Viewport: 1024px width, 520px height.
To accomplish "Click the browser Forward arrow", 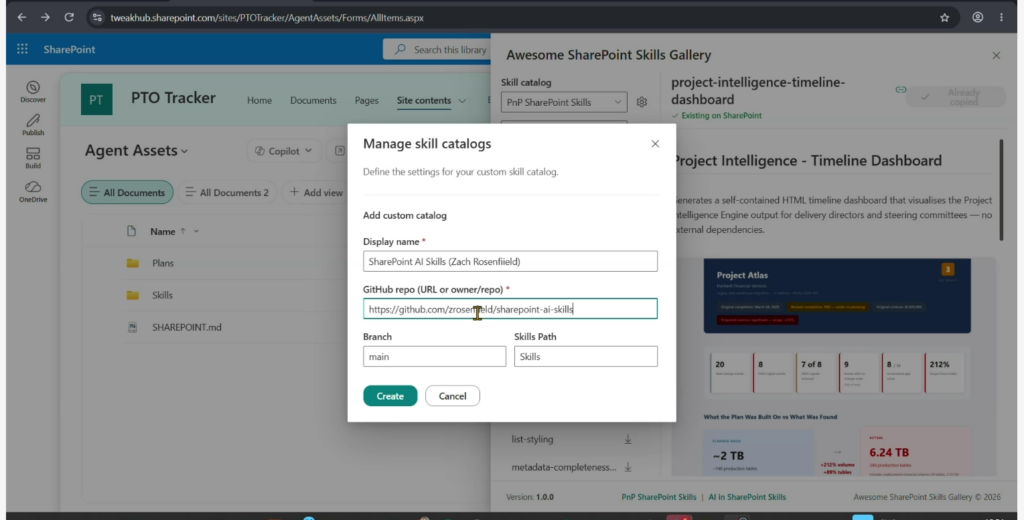I will point(45,18).
